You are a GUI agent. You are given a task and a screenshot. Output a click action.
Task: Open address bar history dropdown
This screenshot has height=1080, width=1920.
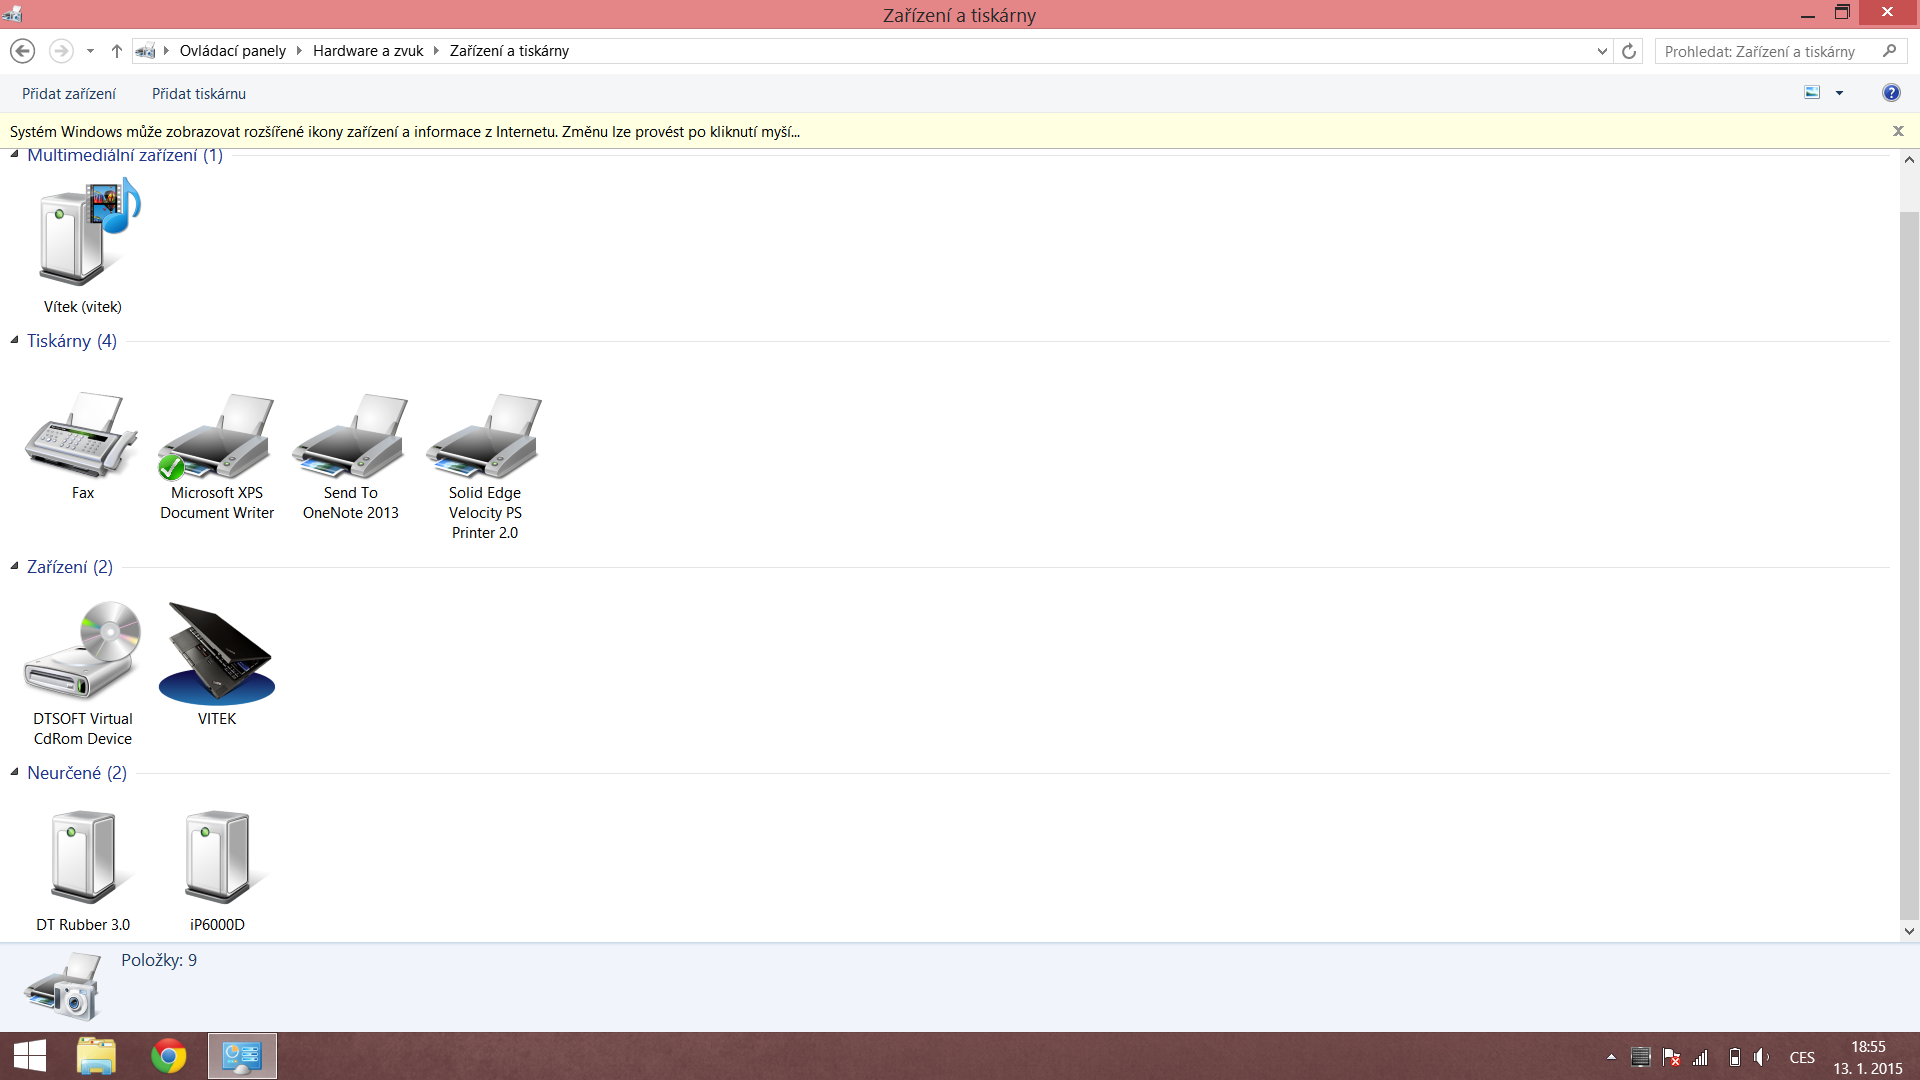coord(1602,51)
